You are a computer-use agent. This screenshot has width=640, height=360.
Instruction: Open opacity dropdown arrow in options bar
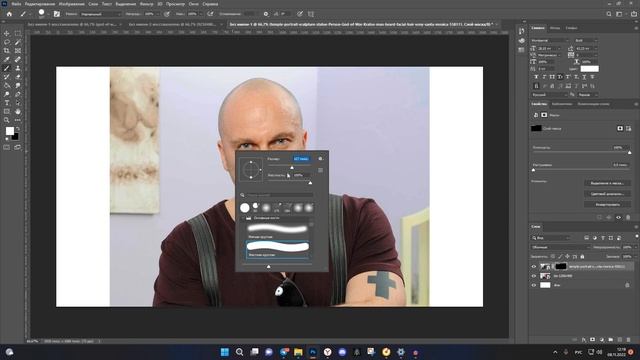tap(157, 14)
